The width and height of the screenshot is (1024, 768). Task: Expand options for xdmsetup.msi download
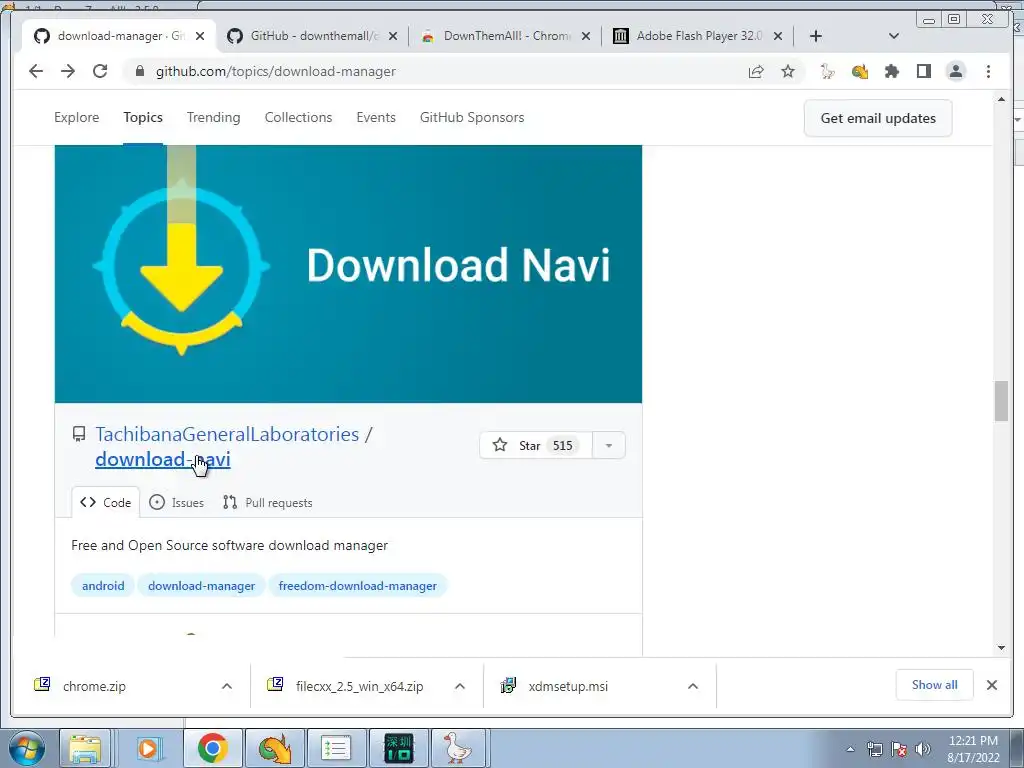coord(693,686)
